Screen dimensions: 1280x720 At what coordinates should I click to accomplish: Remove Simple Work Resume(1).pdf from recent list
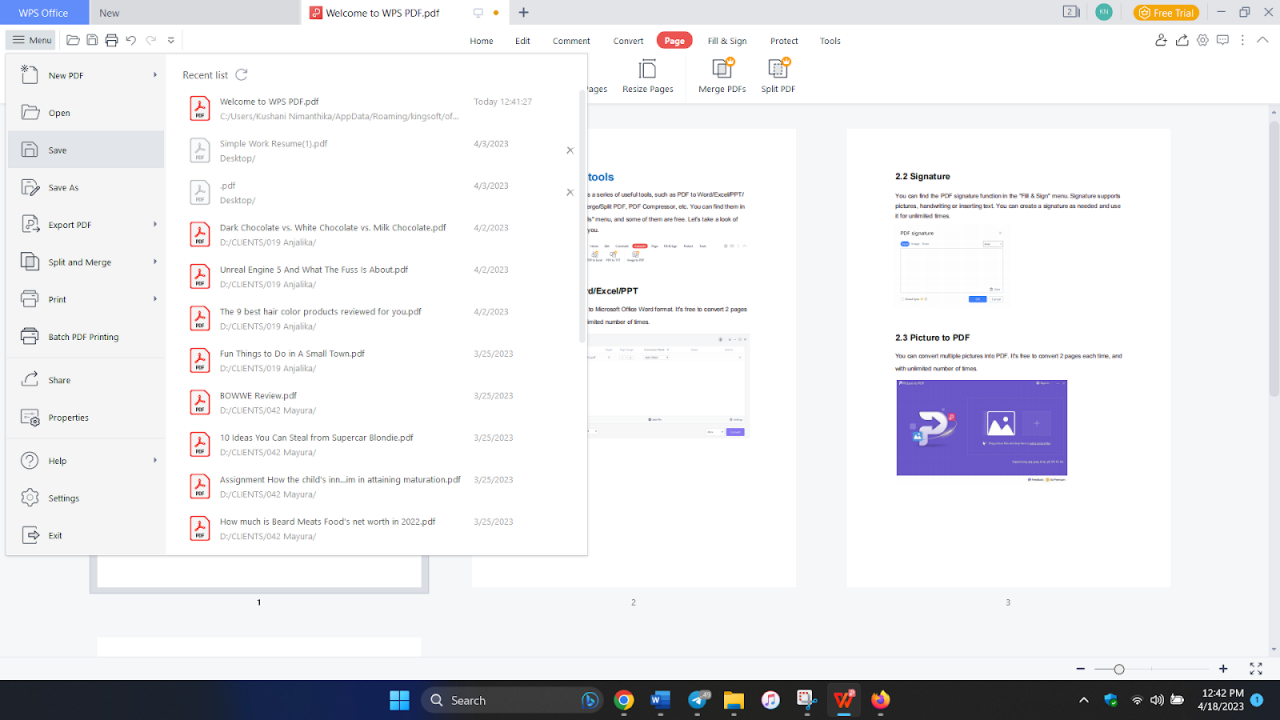(x=570, y=150)
